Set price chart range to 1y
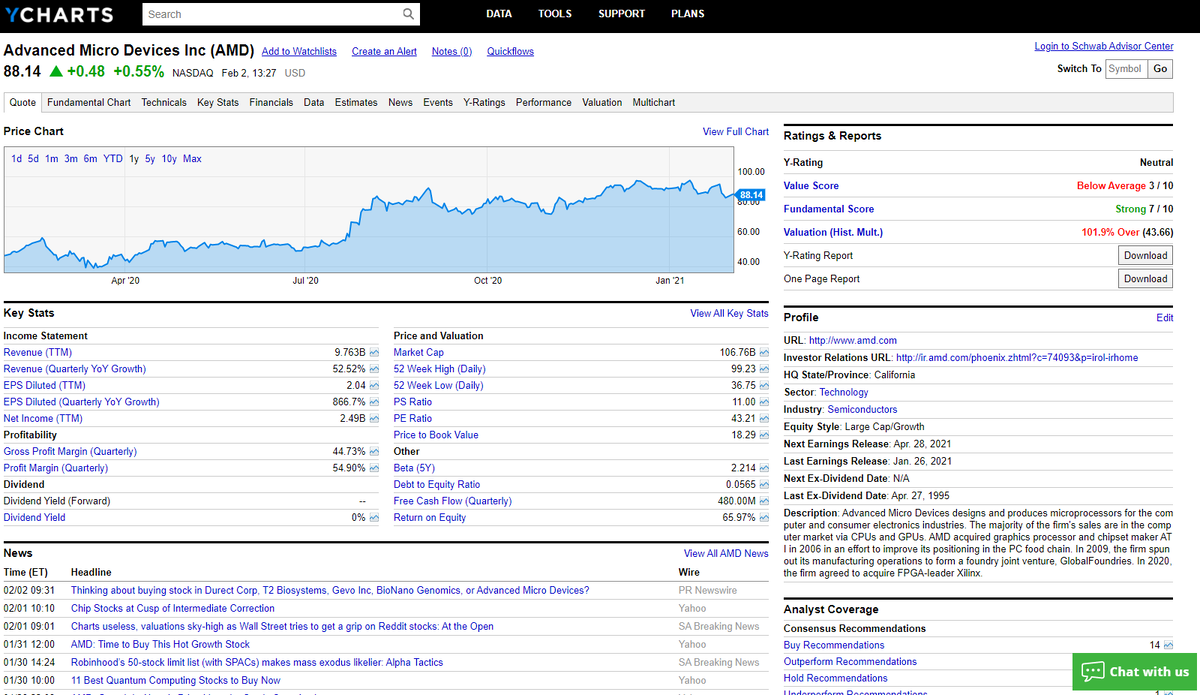Viewport: 1200px width, 695px height. click(x=134, y=159)
